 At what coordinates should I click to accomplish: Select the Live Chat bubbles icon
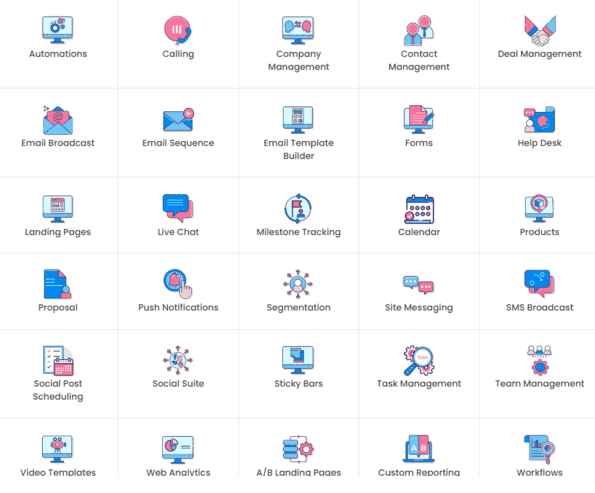[x=178, y=208]
